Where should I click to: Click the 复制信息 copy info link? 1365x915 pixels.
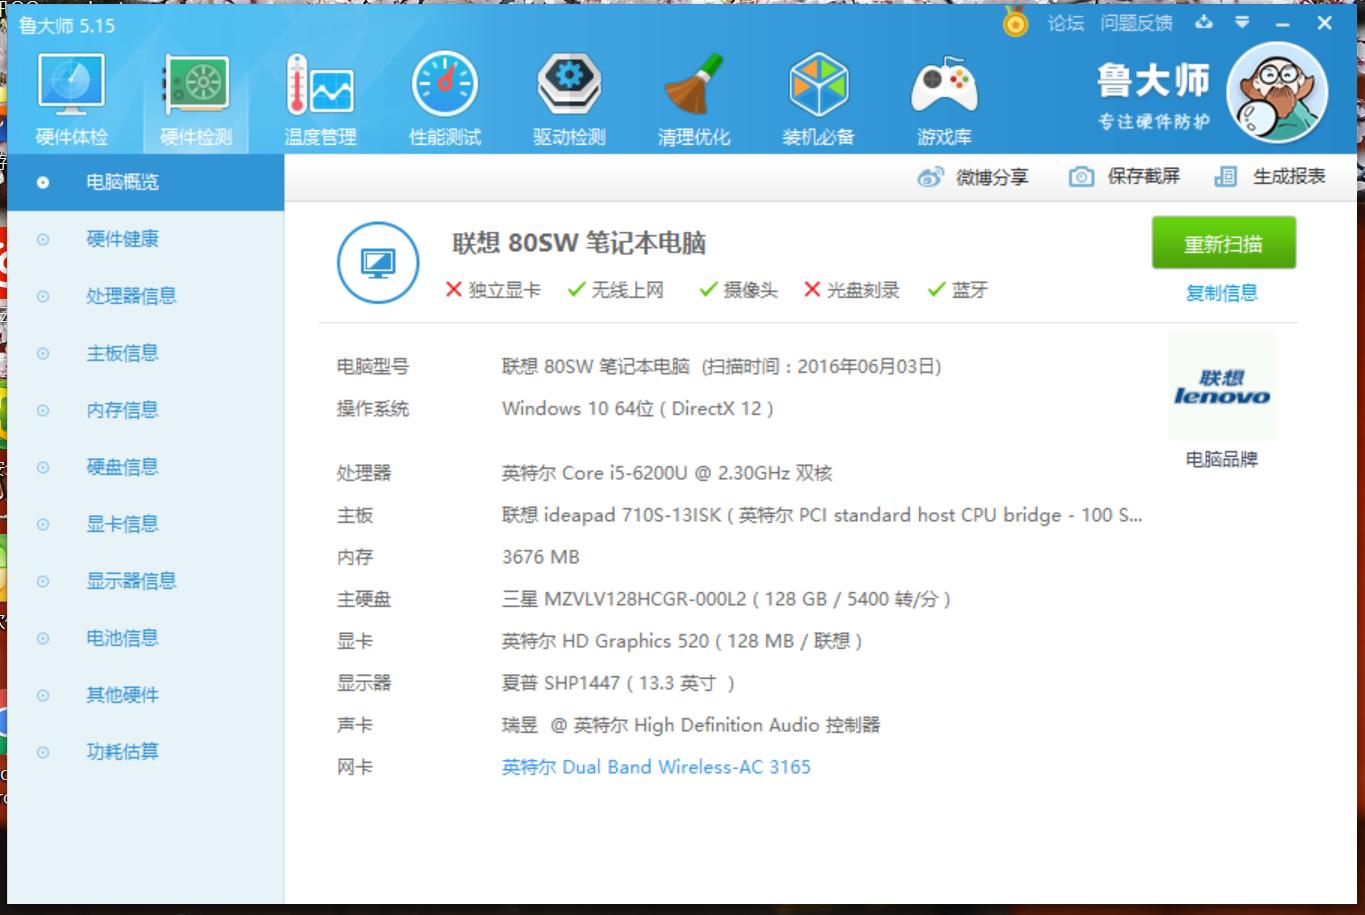tap(1221, 293)
